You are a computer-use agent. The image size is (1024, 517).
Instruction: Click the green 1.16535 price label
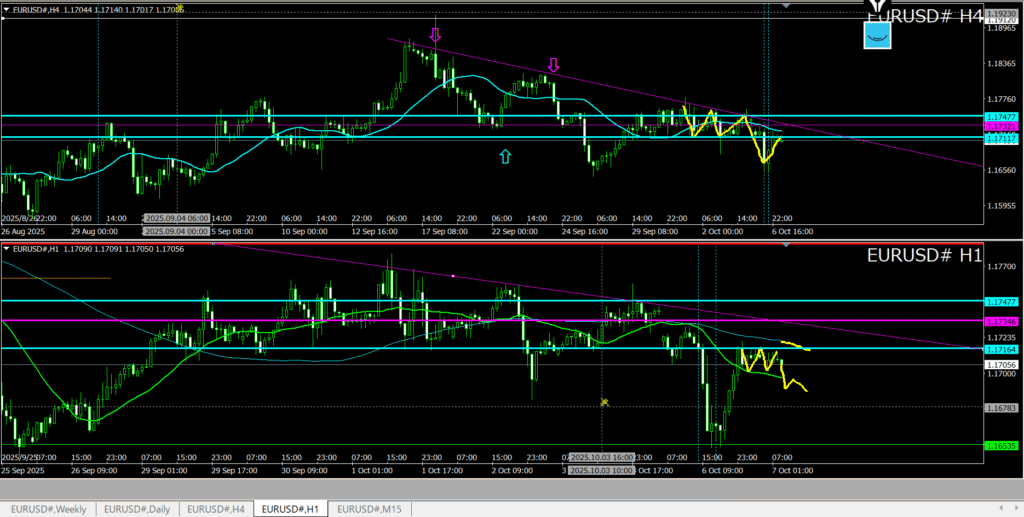click(x=1000, y=445)
